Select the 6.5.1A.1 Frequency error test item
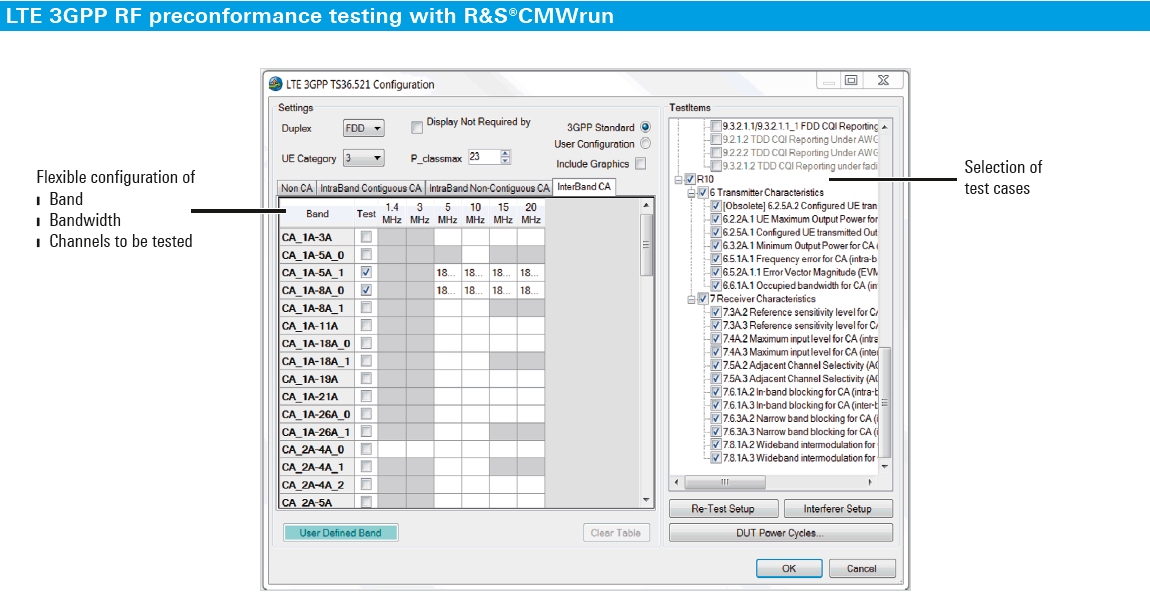 (x=800, y=259)
